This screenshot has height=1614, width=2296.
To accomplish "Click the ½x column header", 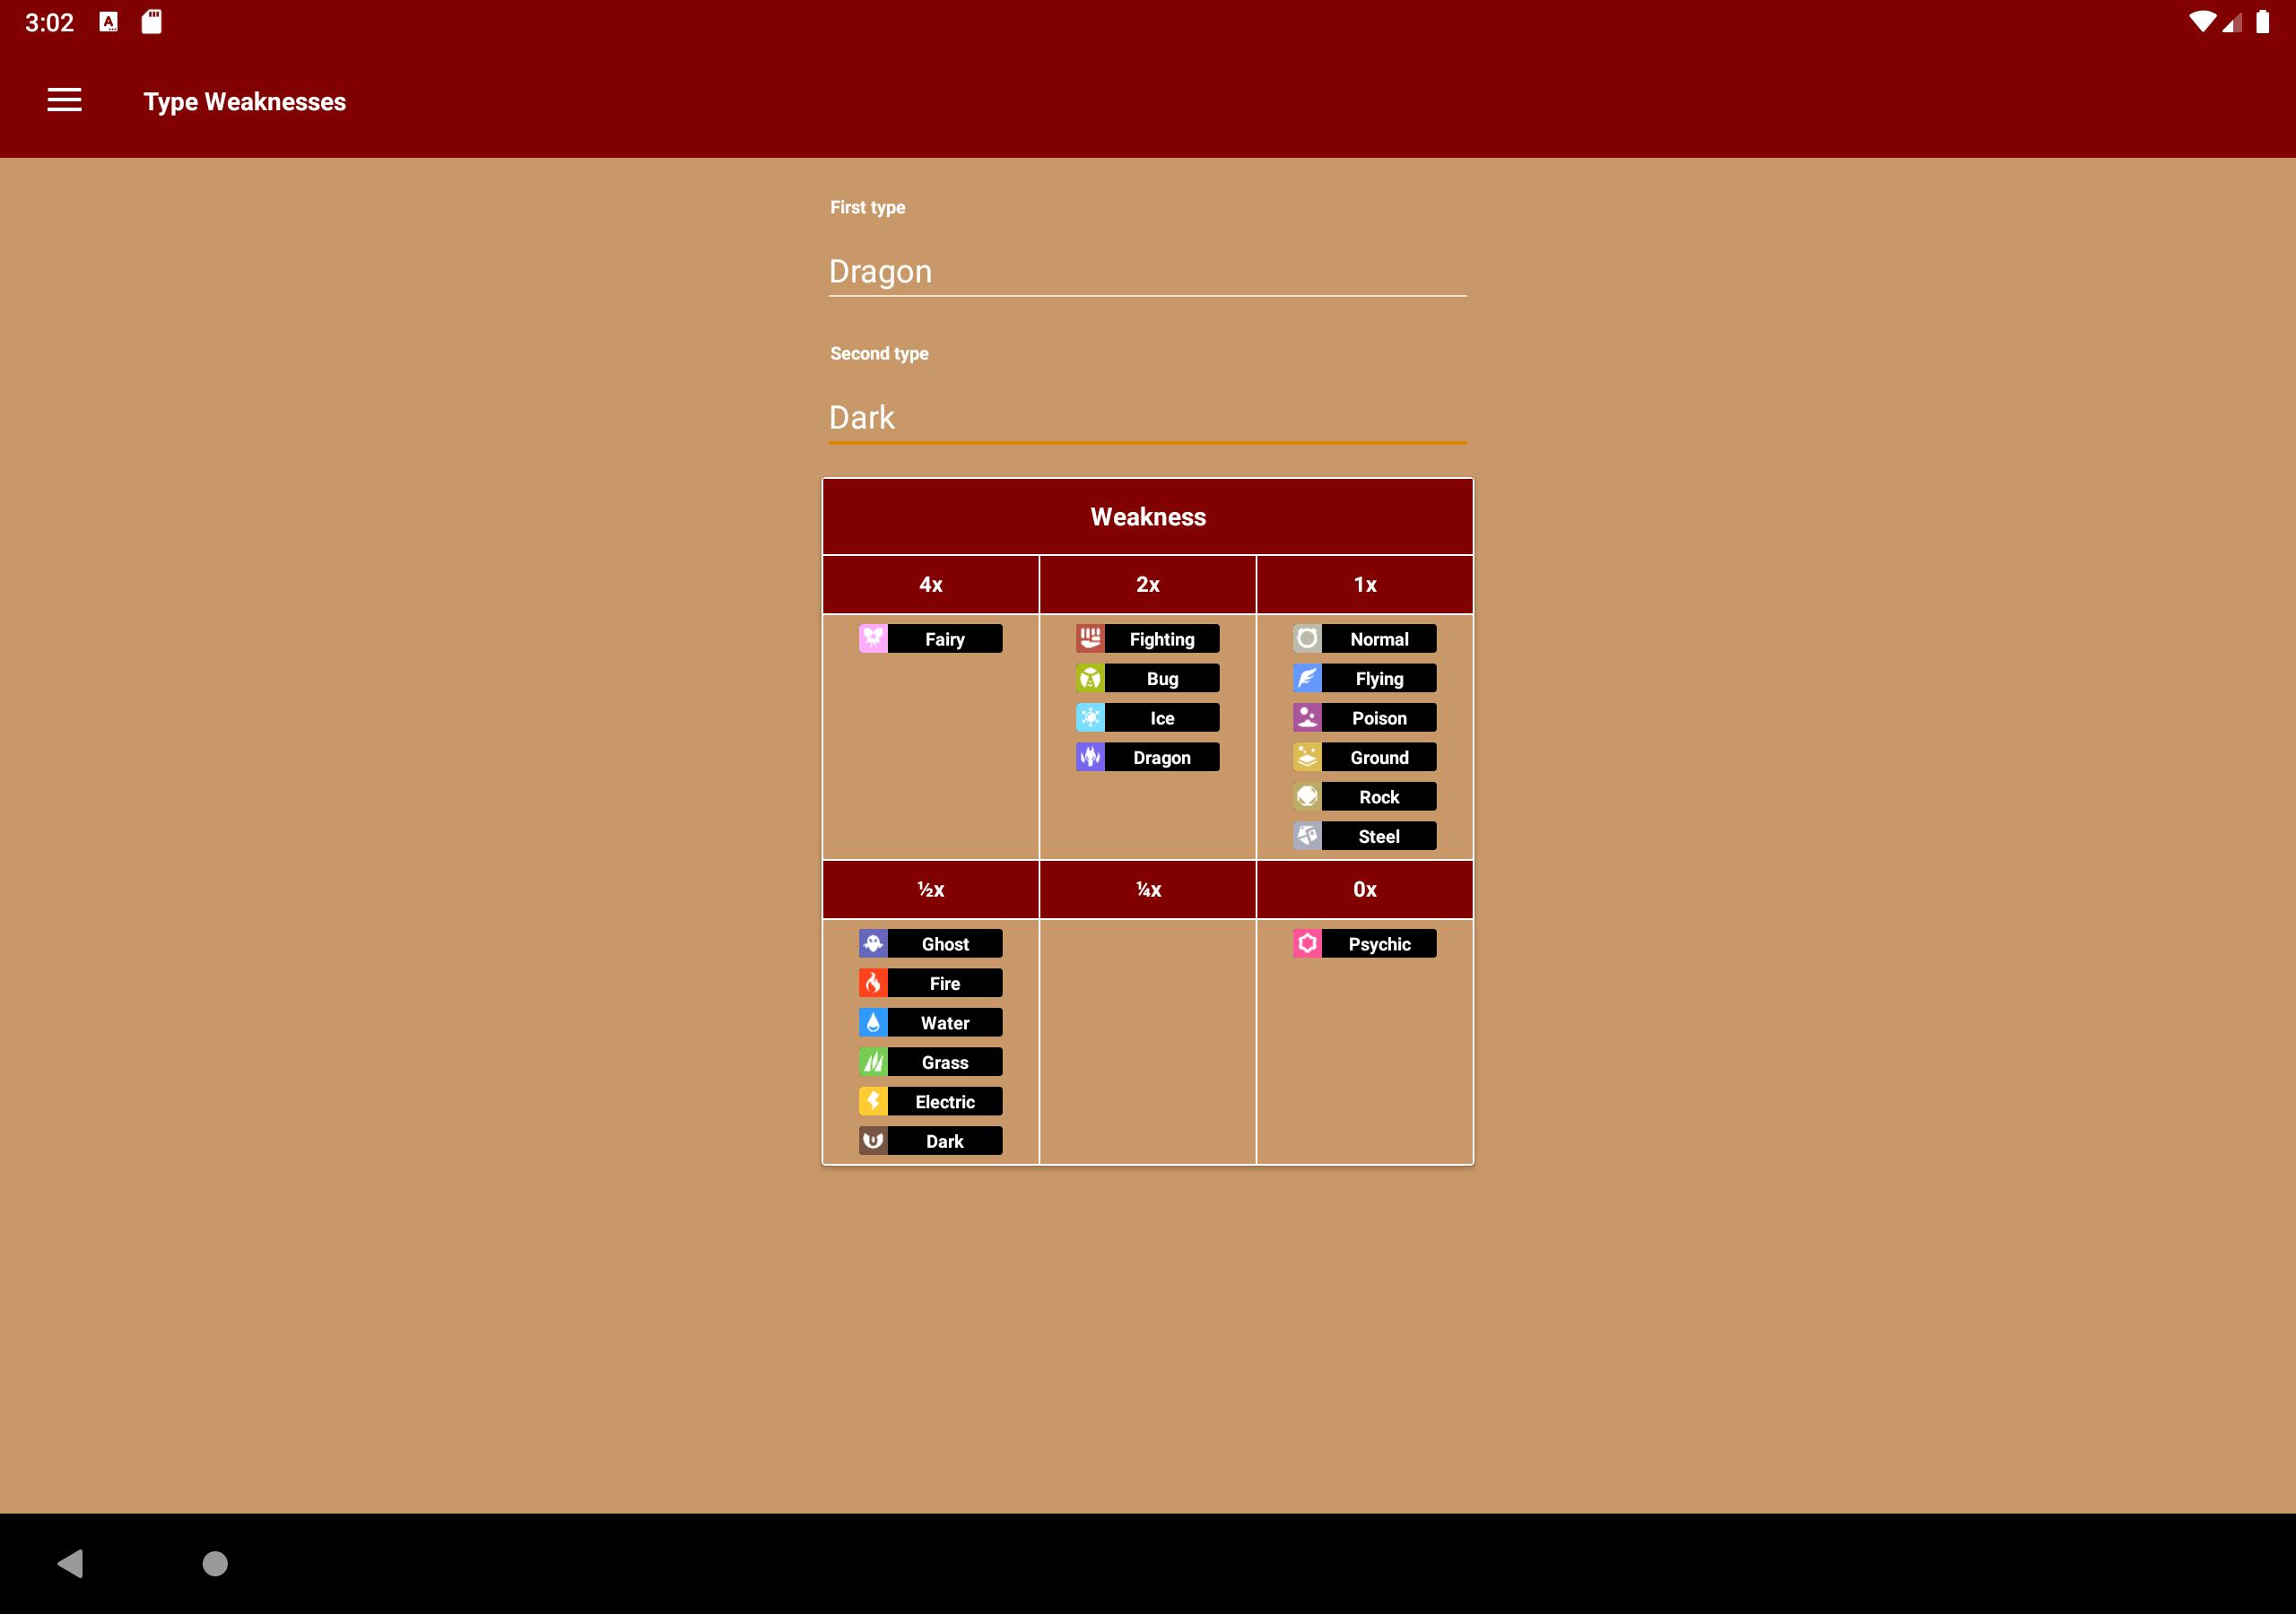I will pyautogui.click(x=931, y=890).
